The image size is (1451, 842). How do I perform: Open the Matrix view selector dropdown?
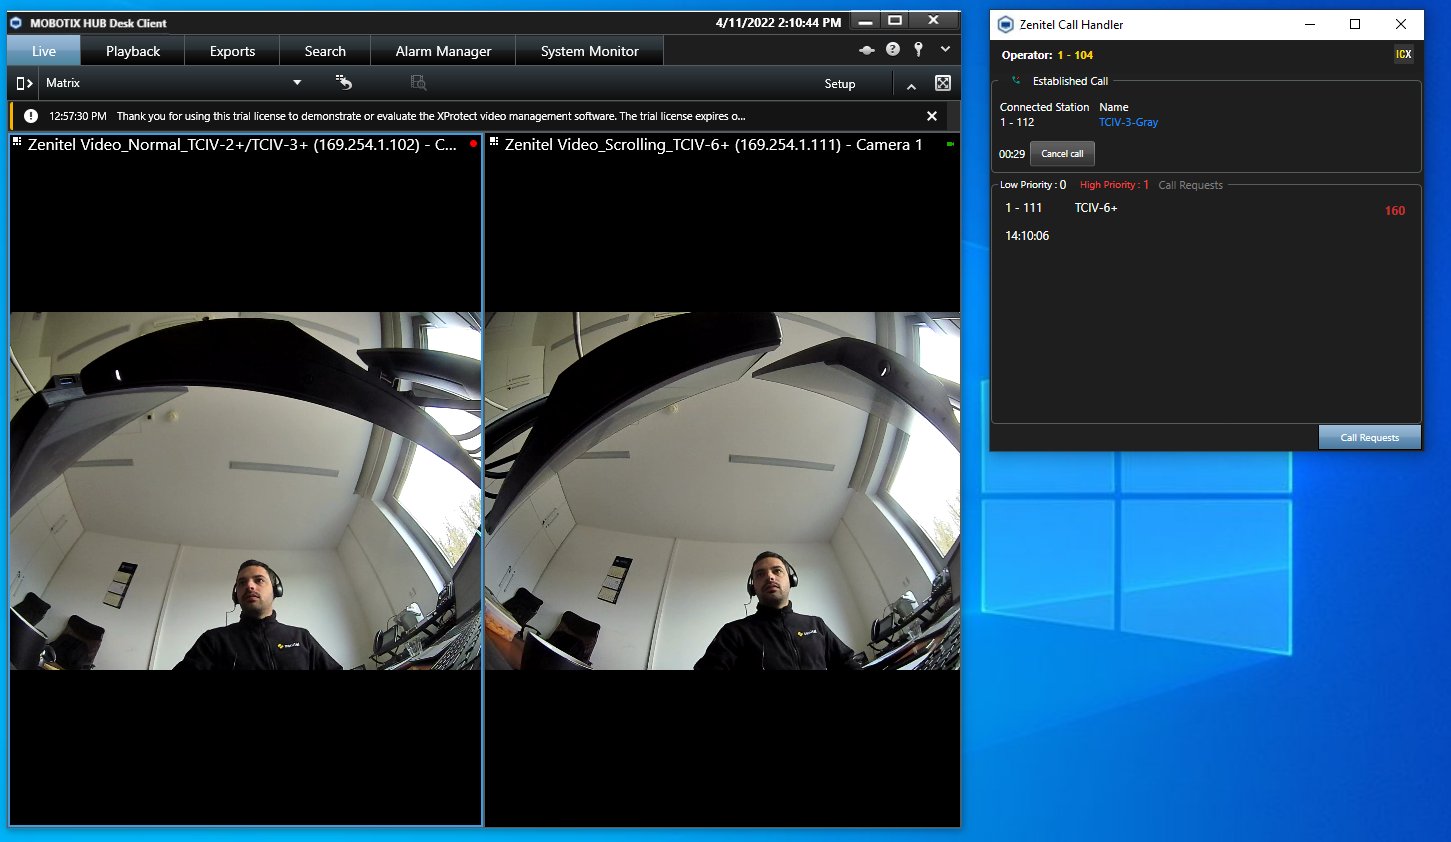(297, 83)
